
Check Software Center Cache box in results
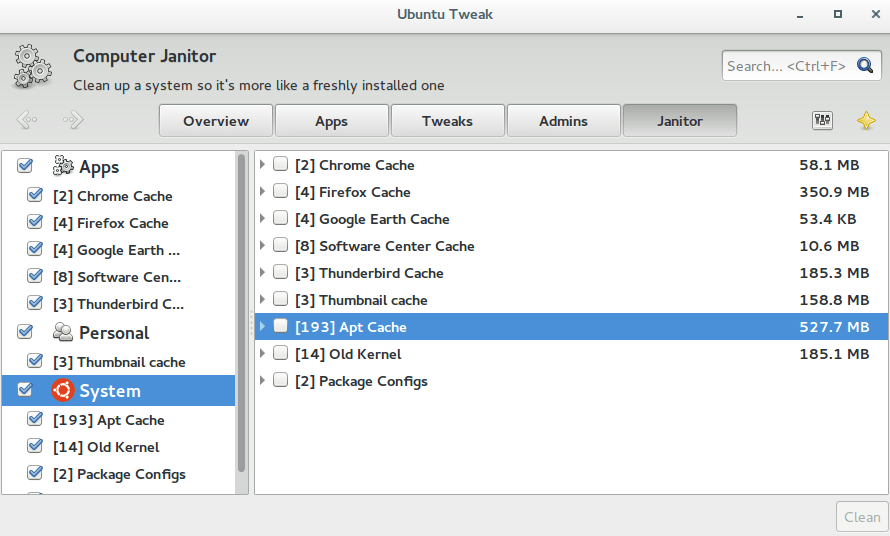pyautogui.click(x=280, y=245)
